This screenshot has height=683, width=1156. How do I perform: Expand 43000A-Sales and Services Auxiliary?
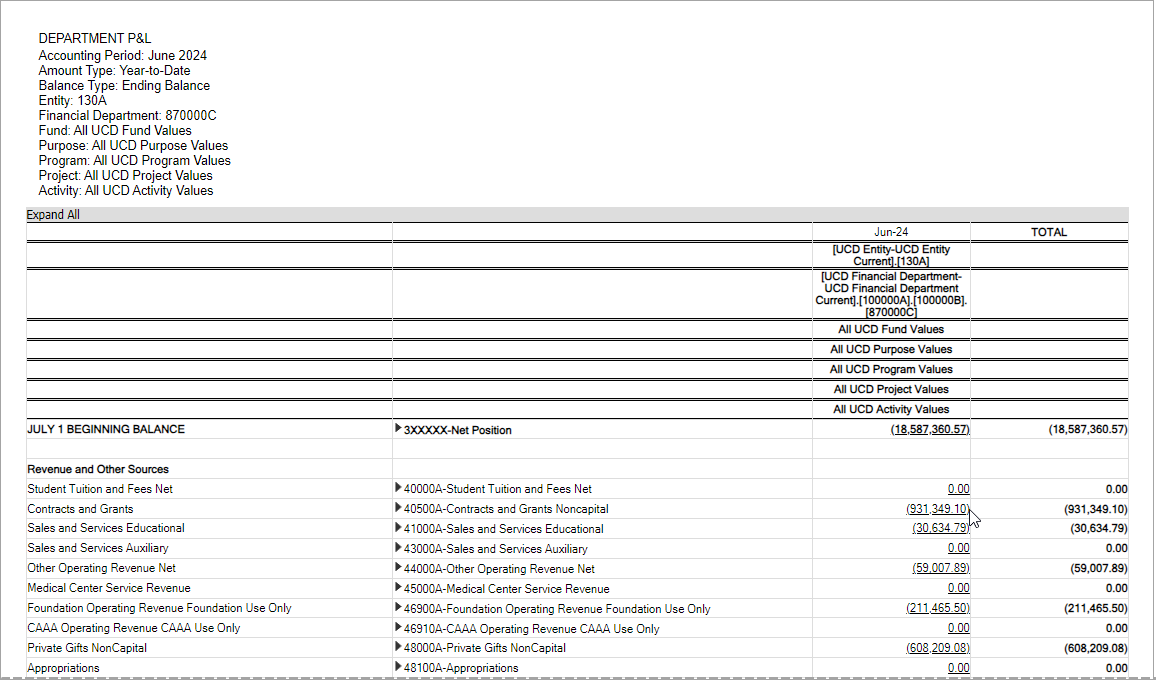(399, 548)
